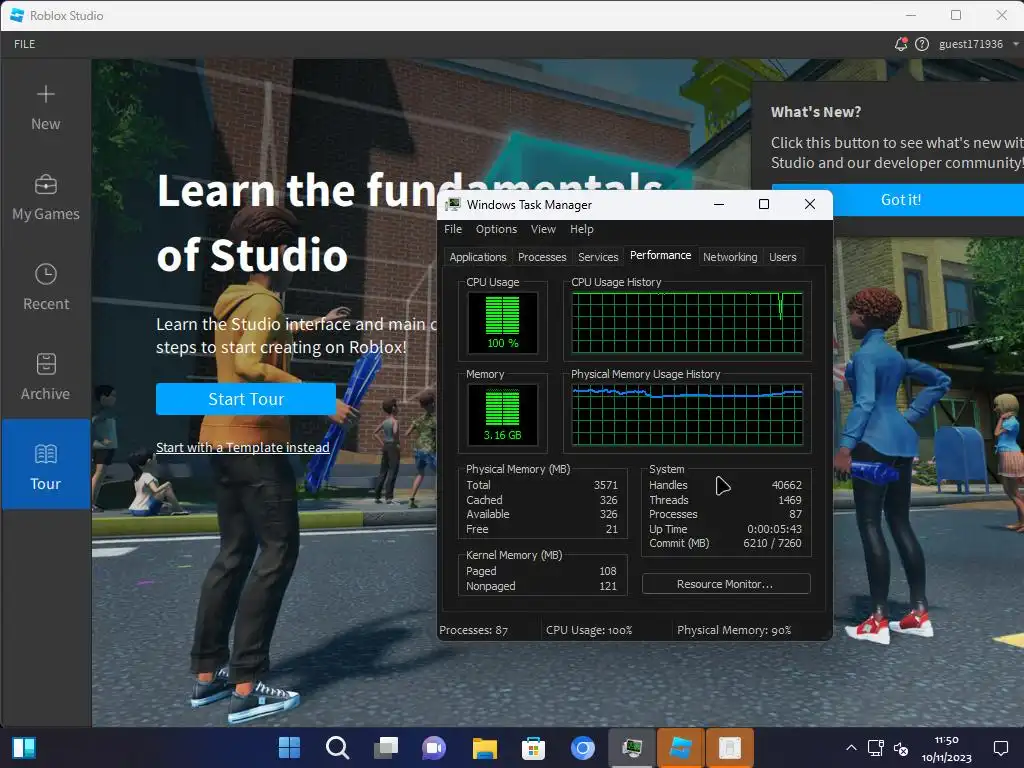Screen dimensions: 1024x768
Task: Open Windows Search from the taskbar
Action: [x=338, y=747]
